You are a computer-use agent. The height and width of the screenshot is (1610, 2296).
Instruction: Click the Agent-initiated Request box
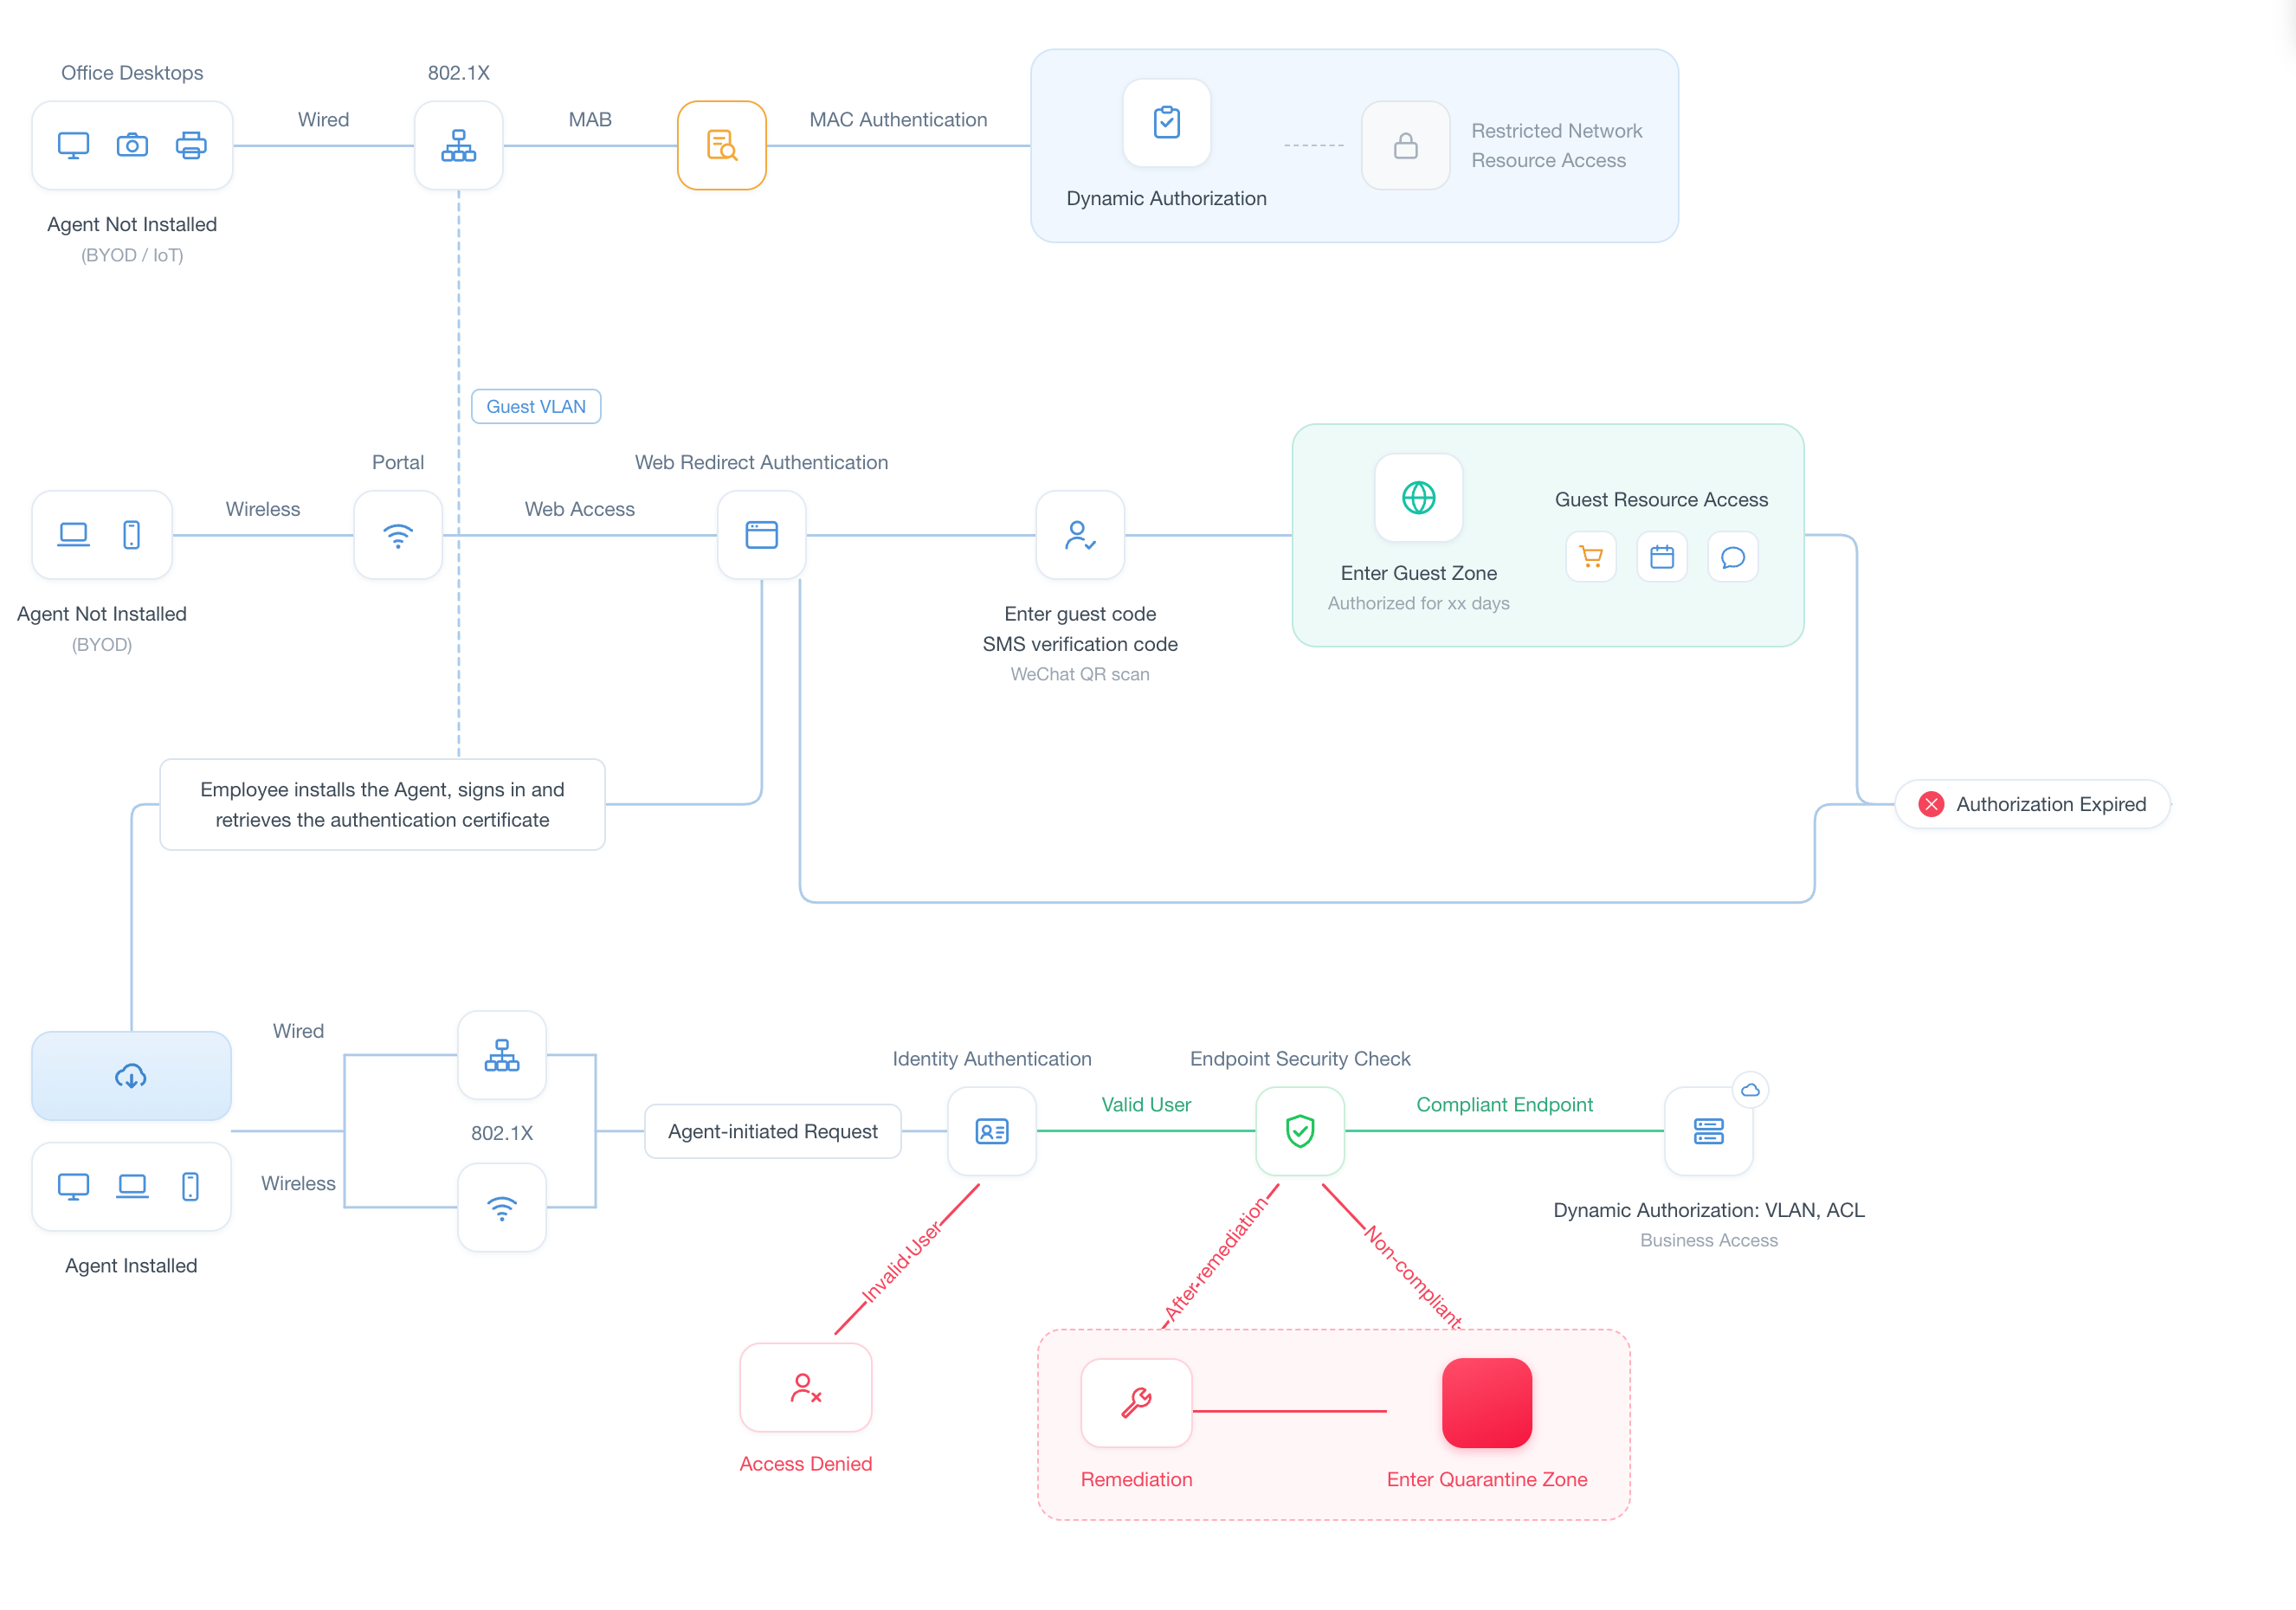click(x=773, y=1131)
